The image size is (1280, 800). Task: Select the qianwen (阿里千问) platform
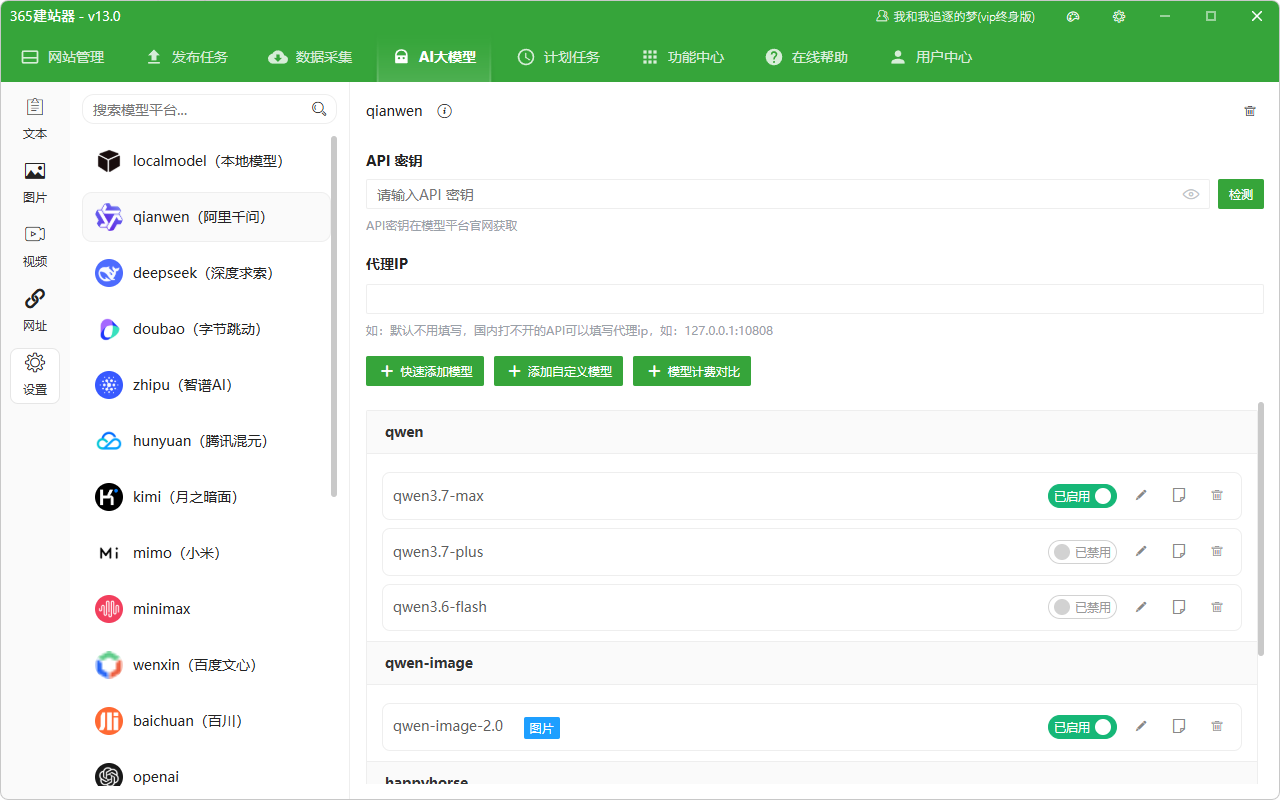(x=206, y=217)
